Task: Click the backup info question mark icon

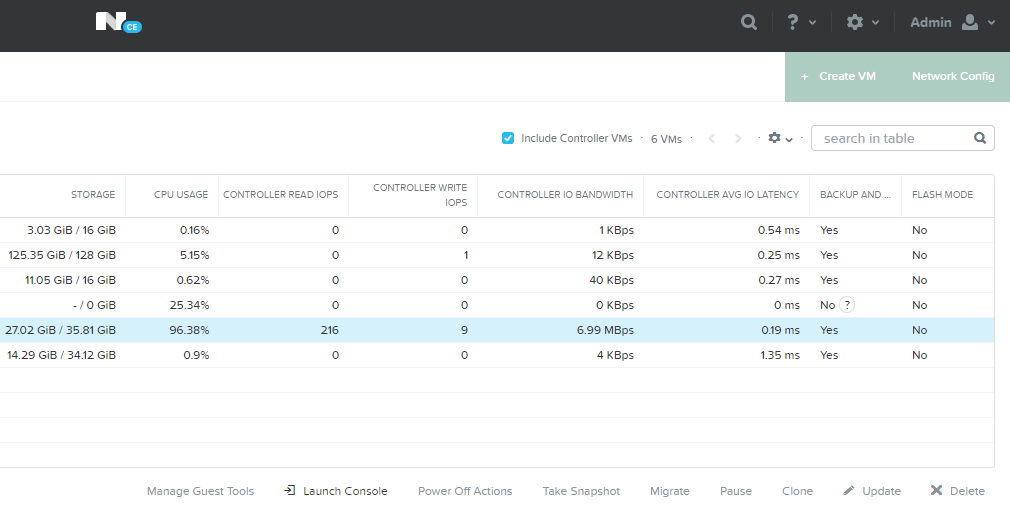Action: click(x=847, y=305)
